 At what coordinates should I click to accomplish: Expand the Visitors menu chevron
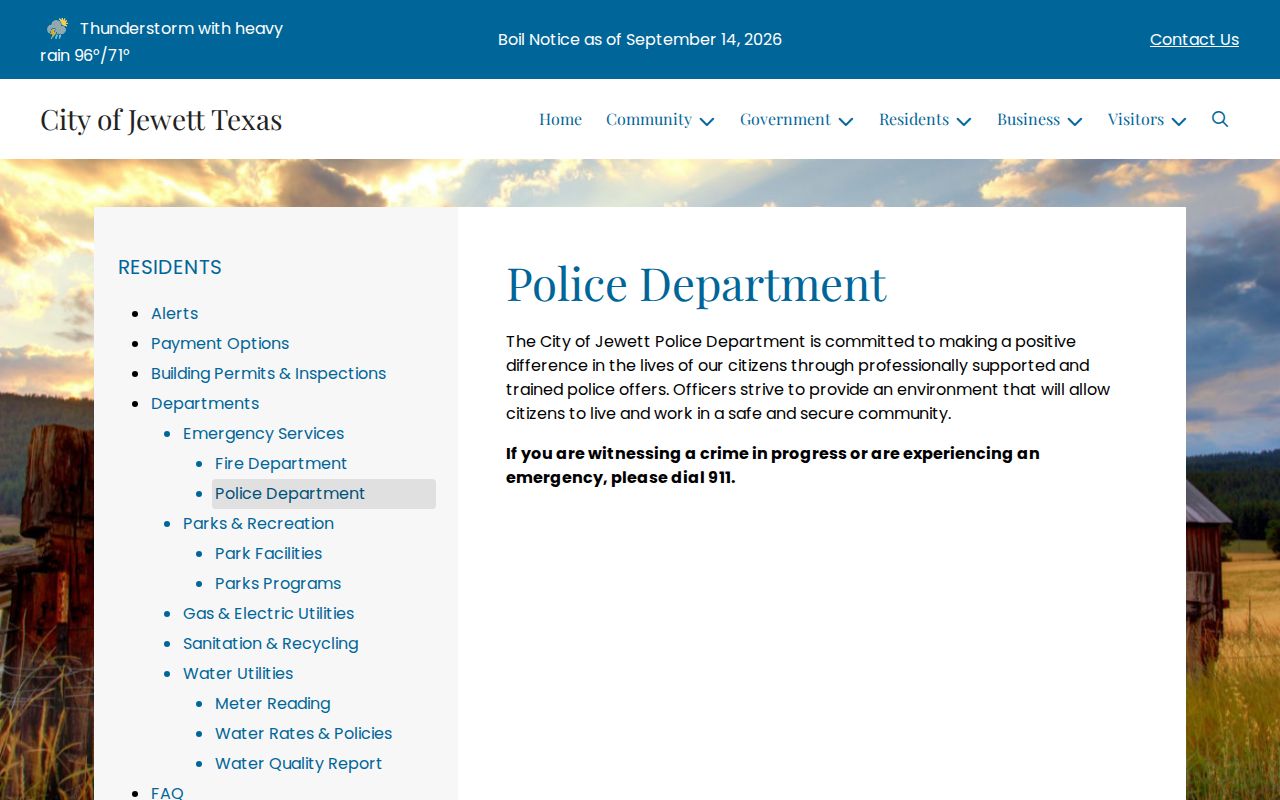pos(1179,121)
